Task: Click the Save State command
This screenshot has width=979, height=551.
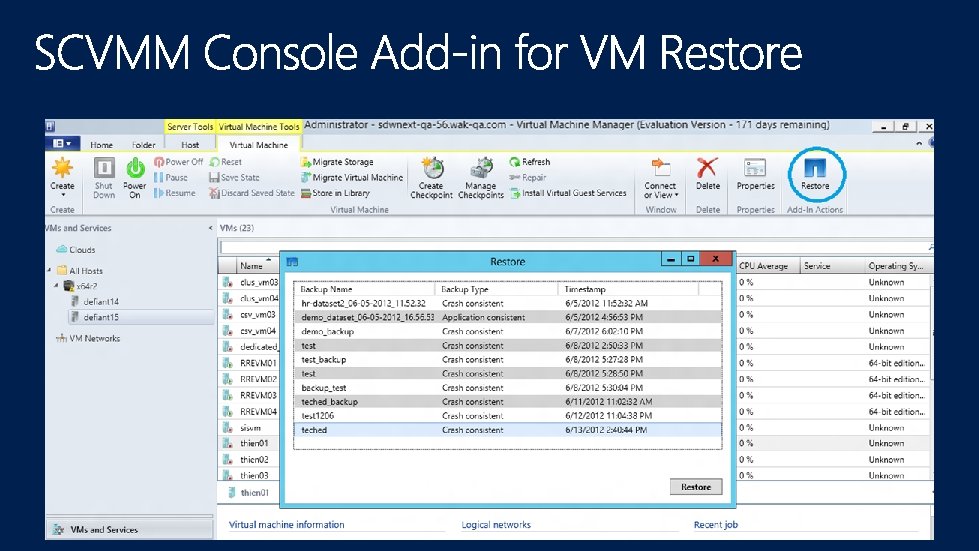Action: click(x=234, y=177)
